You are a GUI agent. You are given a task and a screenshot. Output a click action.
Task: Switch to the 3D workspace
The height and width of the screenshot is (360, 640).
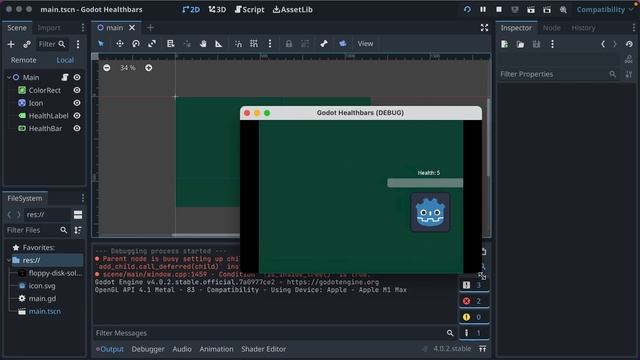[217, 9]
